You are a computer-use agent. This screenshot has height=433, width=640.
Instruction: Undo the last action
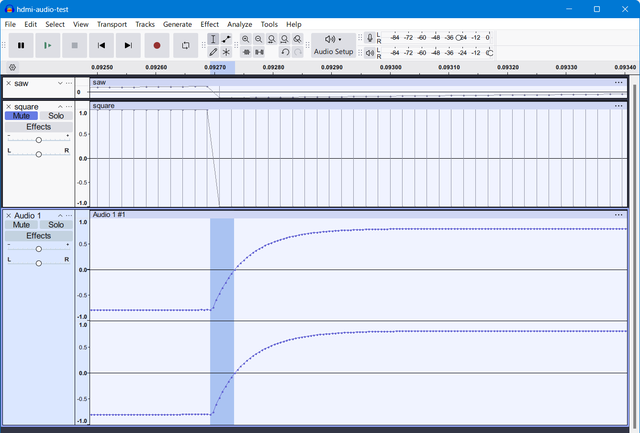click(285, 52)
